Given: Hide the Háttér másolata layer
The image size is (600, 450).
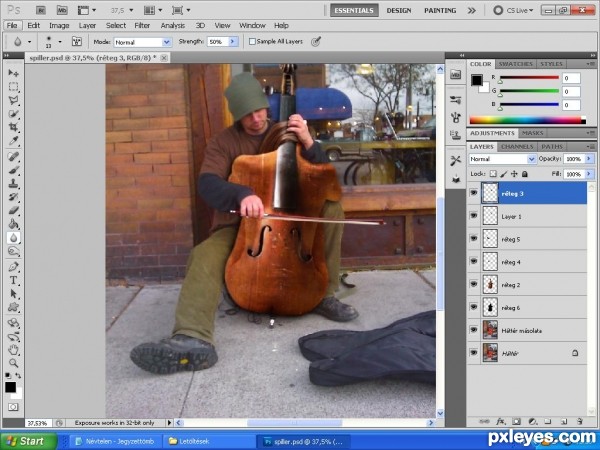Looking at the screenshot, I should [x=474, y=330].
